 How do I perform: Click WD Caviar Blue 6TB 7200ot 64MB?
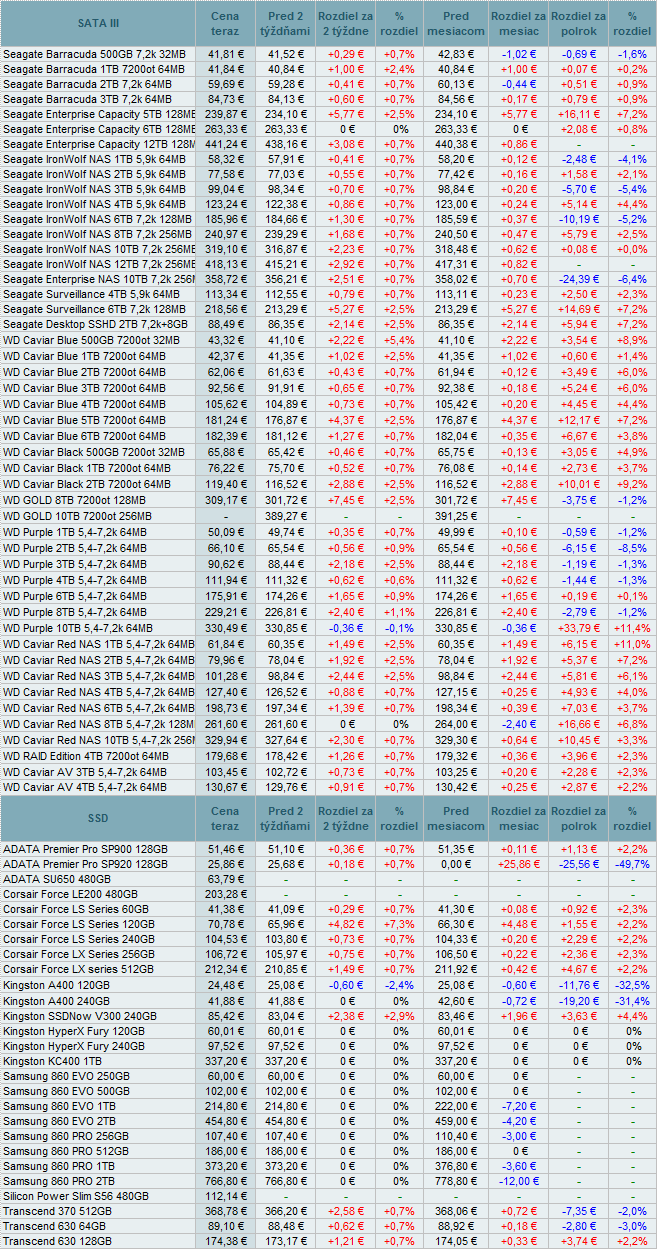pos(84,437)
